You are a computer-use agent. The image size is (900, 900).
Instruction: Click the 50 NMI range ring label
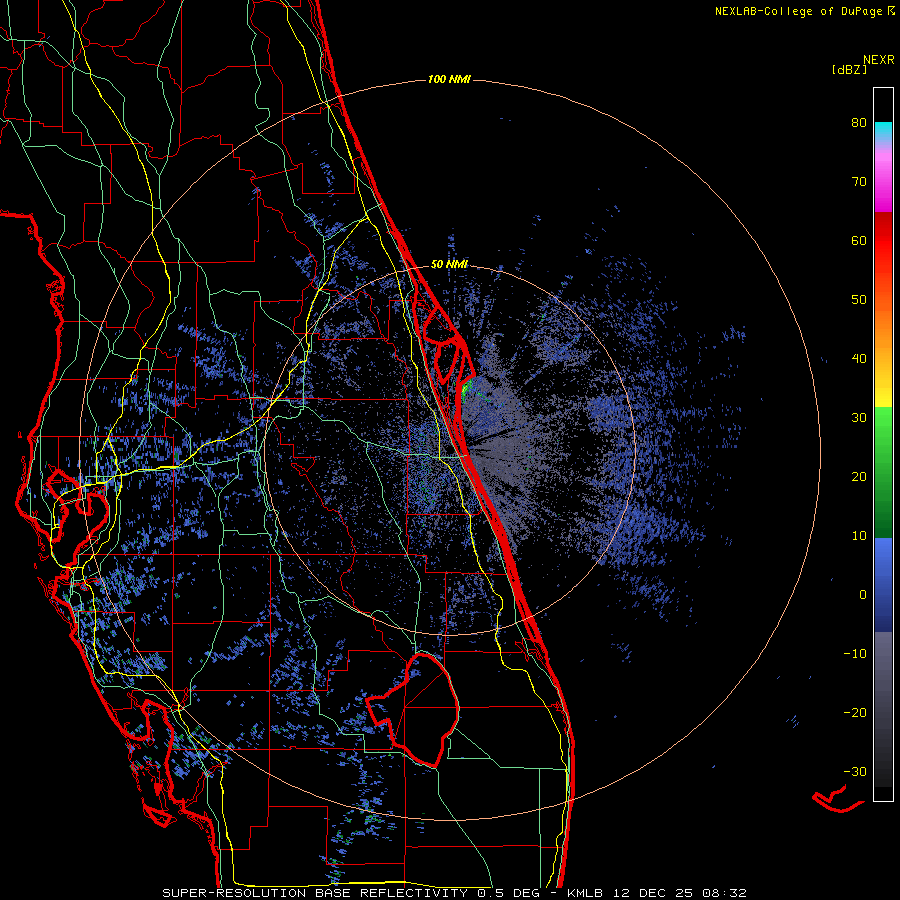pos(449,264)
